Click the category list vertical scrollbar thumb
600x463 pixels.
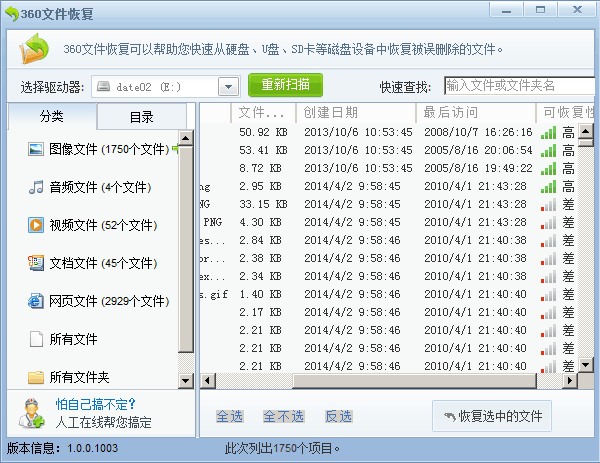click(x=186, y=249)
